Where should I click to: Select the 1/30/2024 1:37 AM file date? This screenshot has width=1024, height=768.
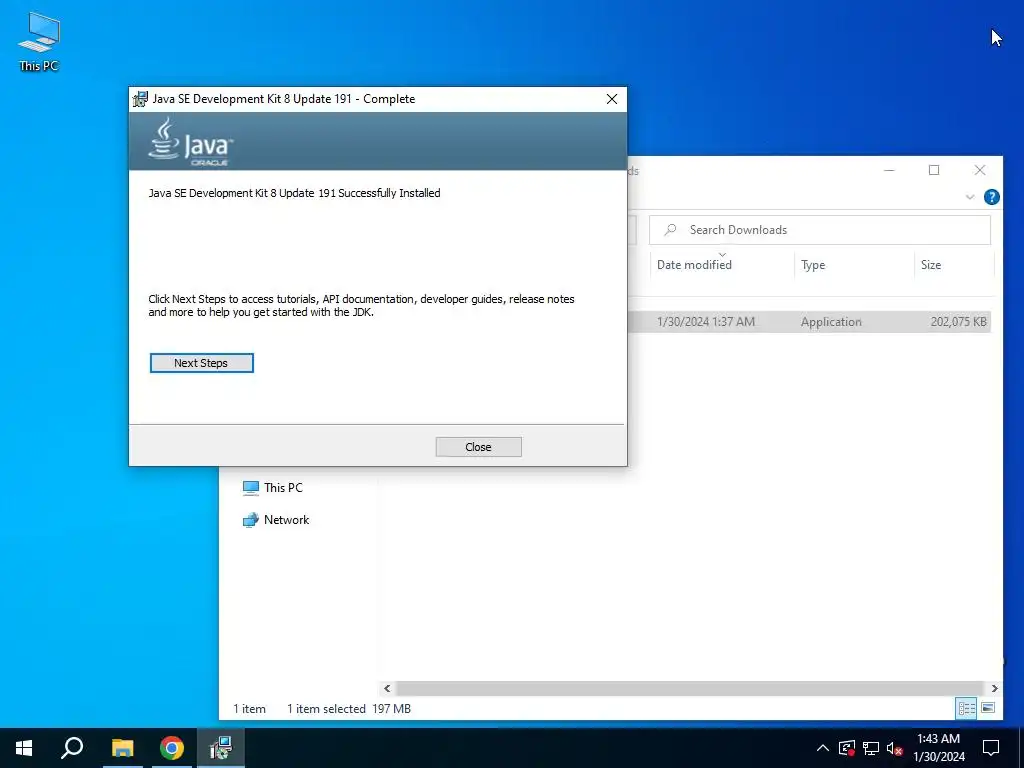click(705, 321)
